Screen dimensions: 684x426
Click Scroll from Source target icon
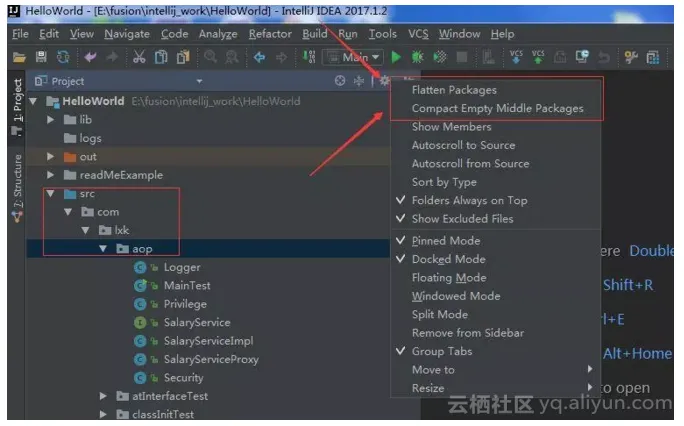pyautogui.click(x=340, y=81)
